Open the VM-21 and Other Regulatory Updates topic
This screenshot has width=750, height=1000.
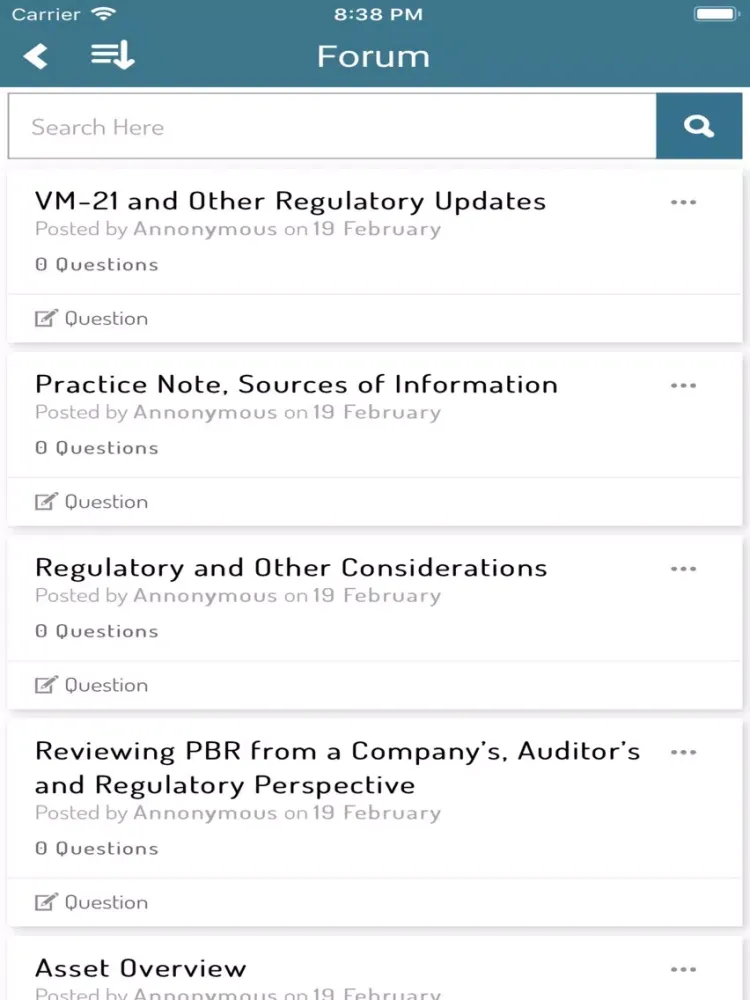click(x=290, y=201)
